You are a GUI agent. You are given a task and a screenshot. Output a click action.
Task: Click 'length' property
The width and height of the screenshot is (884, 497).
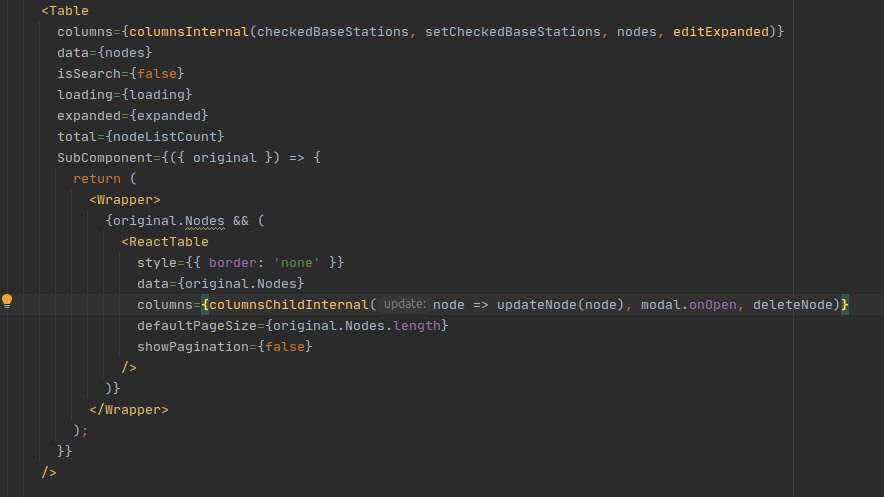417,326
